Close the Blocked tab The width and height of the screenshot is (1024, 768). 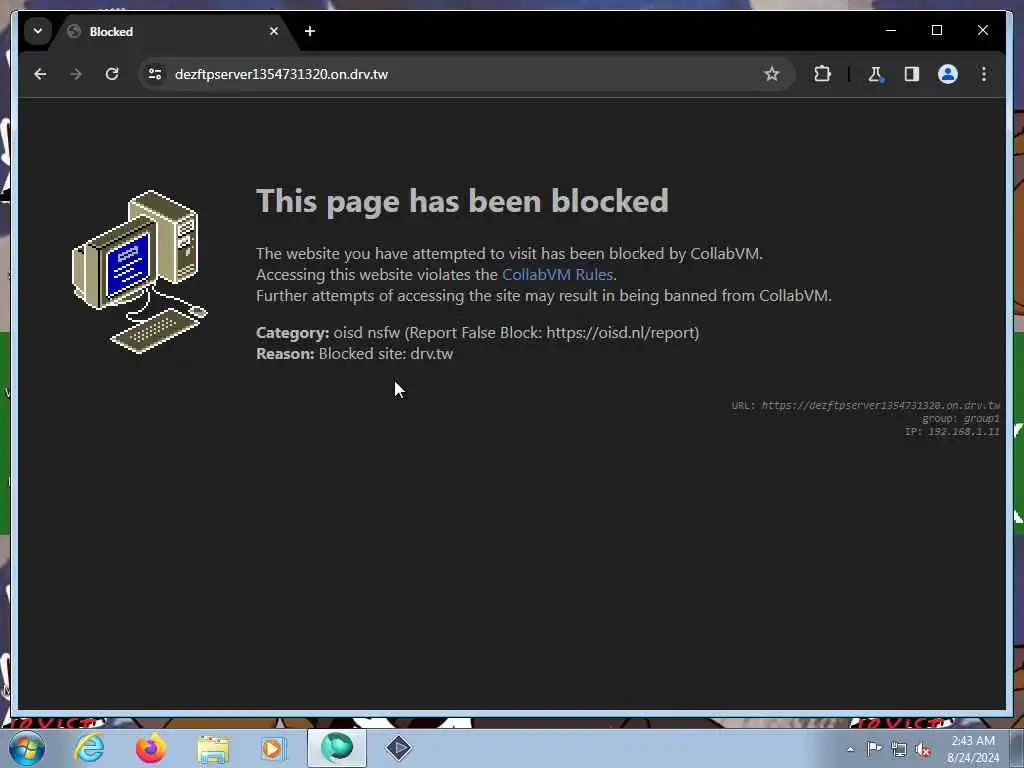click(274, 31)
